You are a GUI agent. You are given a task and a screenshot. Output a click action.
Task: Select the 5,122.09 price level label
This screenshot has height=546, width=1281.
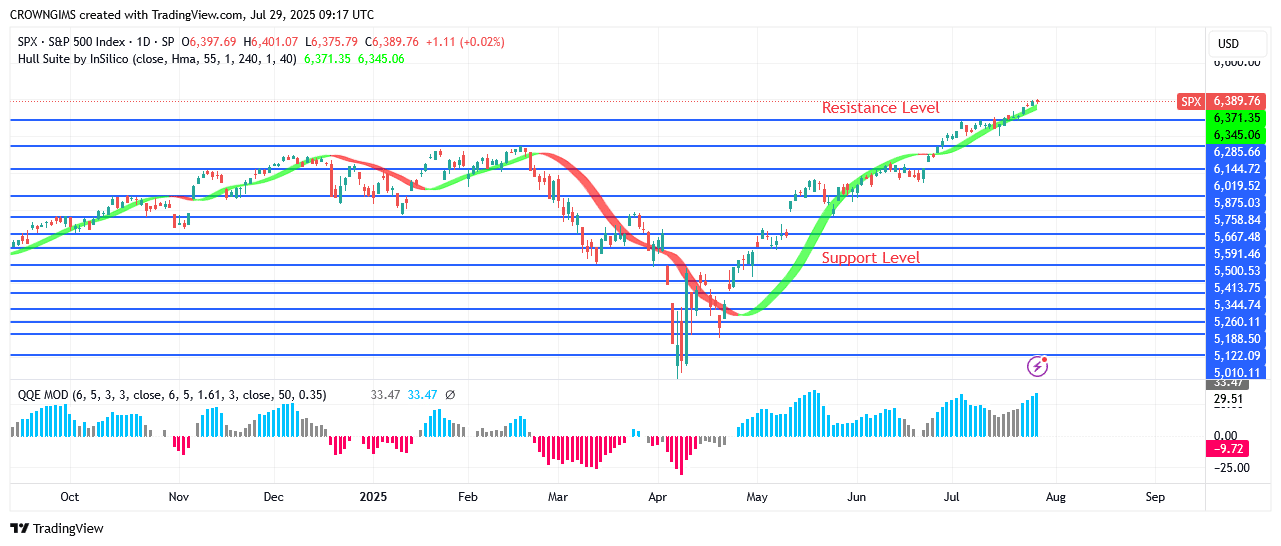coord(1237,356)
